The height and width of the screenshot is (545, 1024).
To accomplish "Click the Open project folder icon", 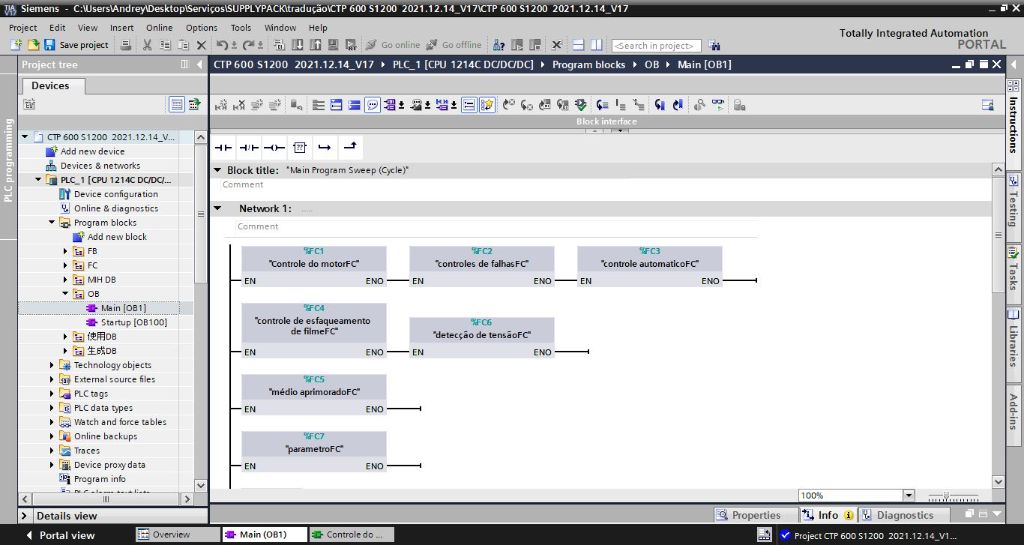I will 33,45.
